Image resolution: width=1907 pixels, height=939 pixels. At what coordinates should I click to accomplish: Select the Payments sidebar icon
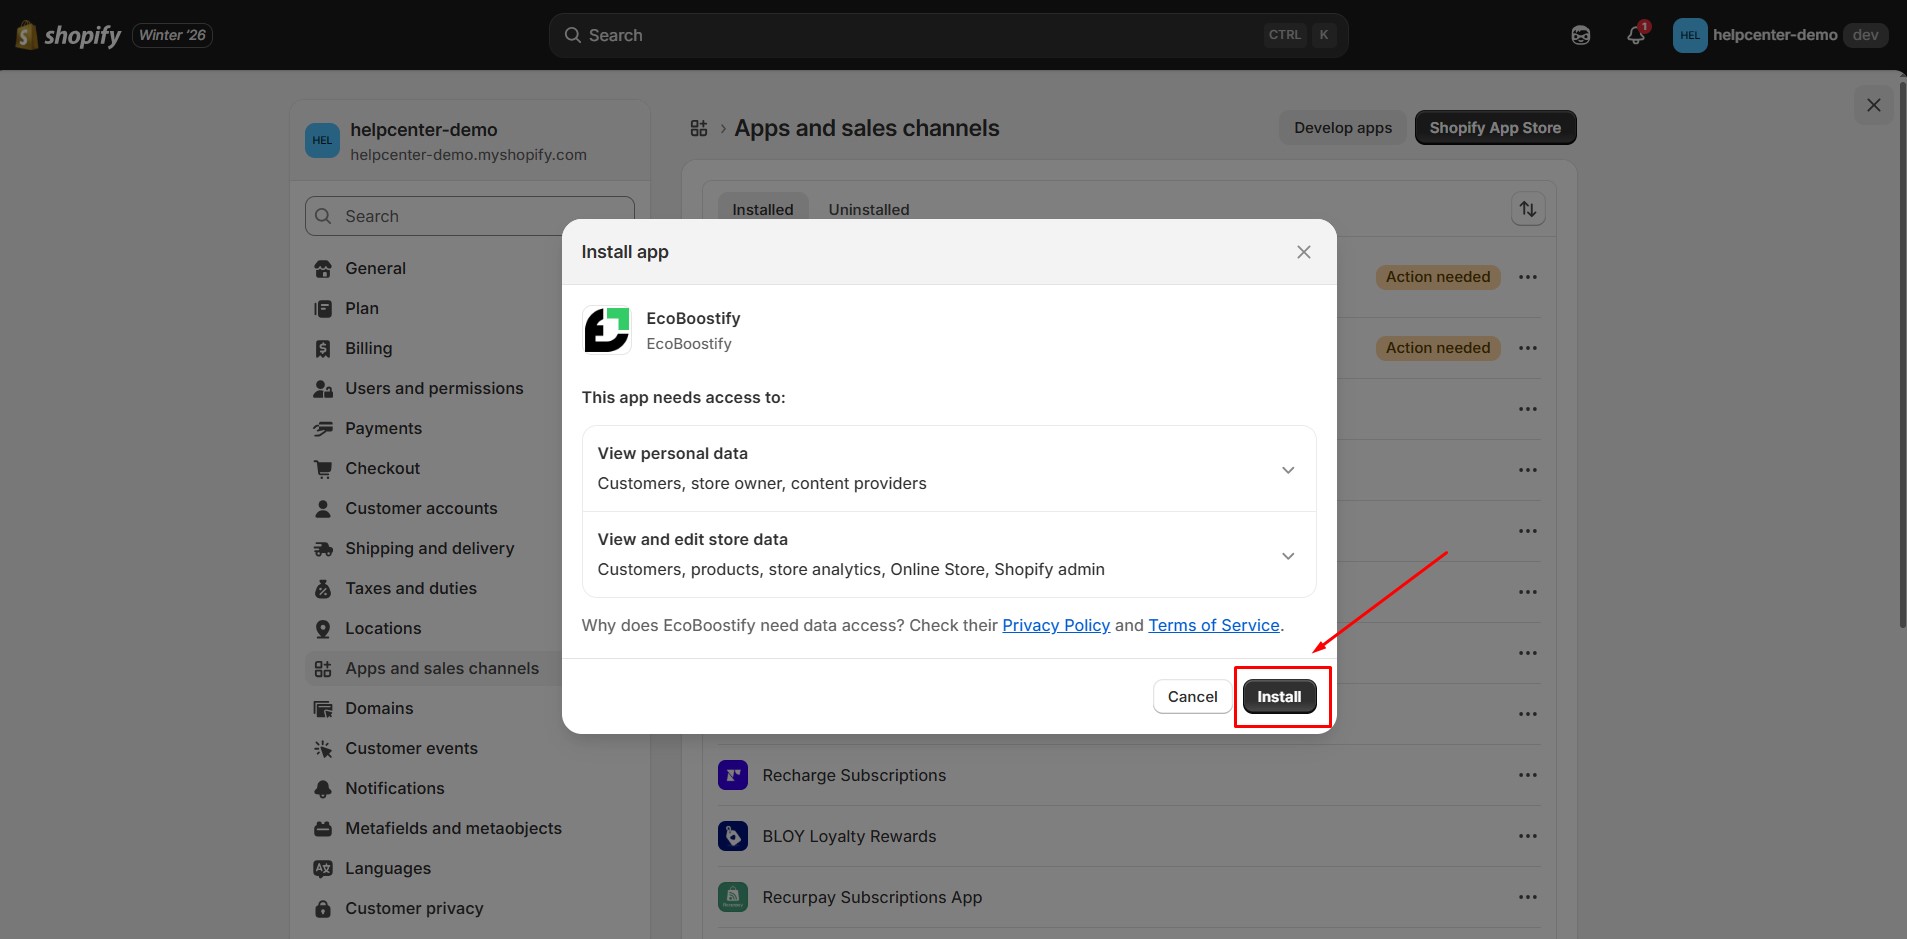pos(322,428)
